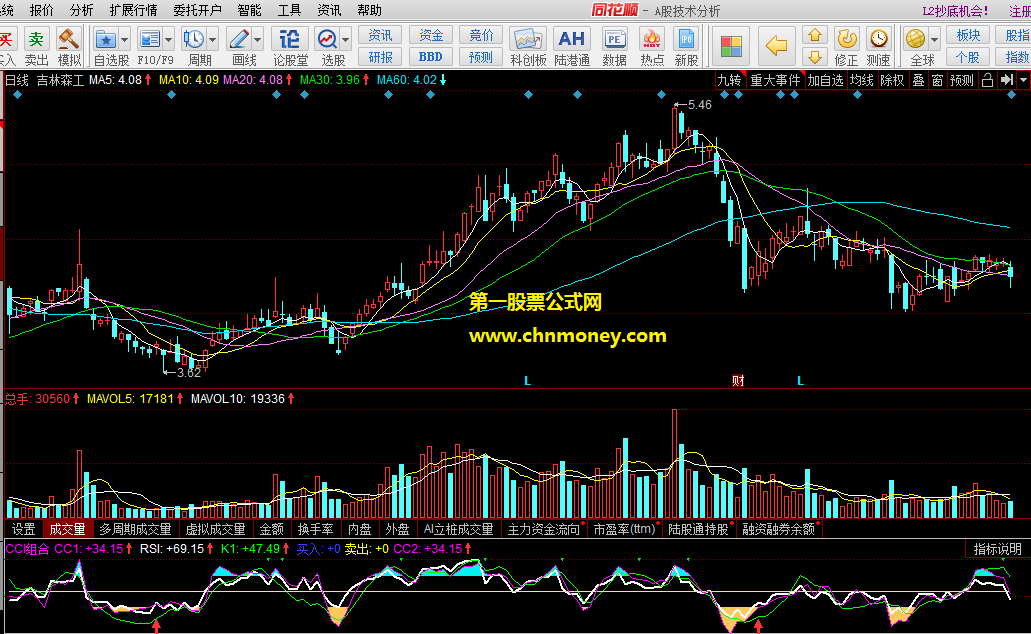Click the L2抄底机会 promotional link

point(955,11)
